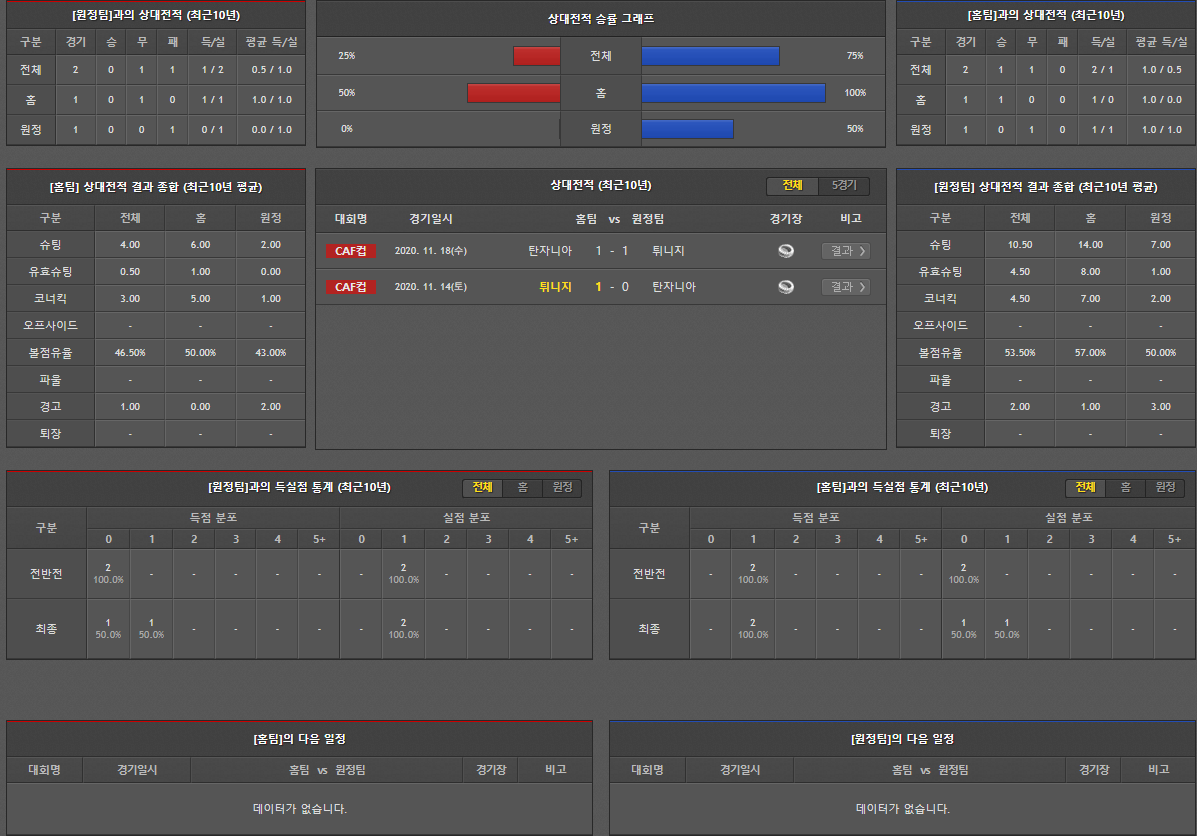
Task: Click the stadium icon for the 2020. 11. 14 match
Action: (x=786, y=287)
